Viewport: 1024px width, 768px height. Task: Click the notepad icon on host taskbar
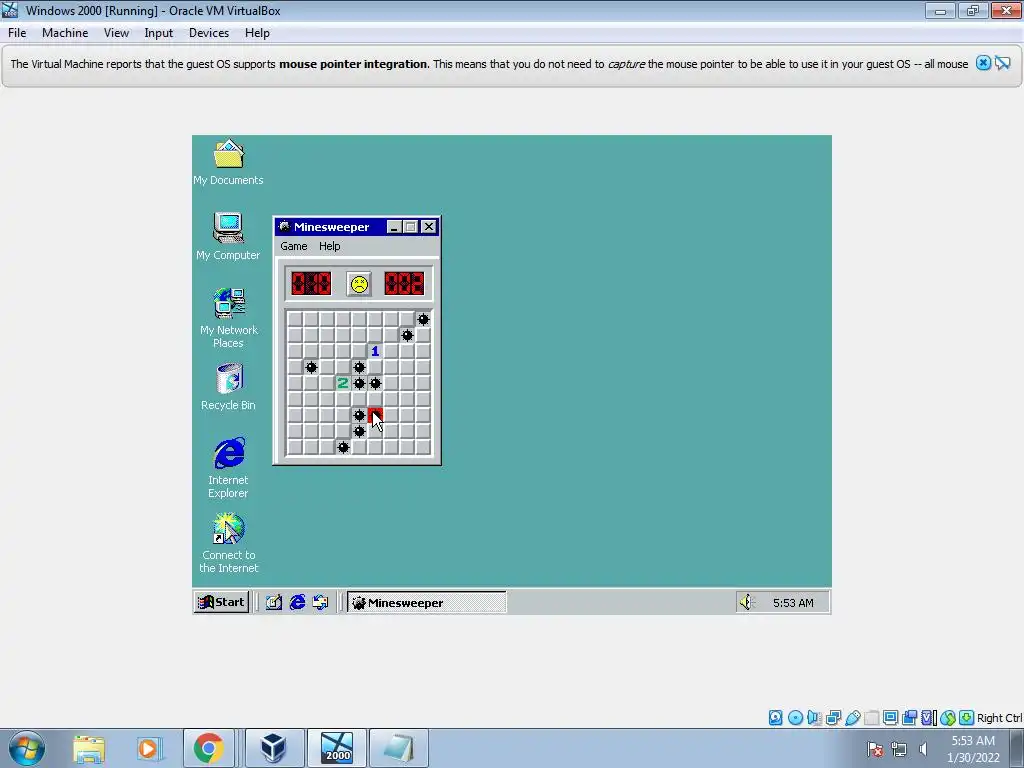[x=399, y=748]
